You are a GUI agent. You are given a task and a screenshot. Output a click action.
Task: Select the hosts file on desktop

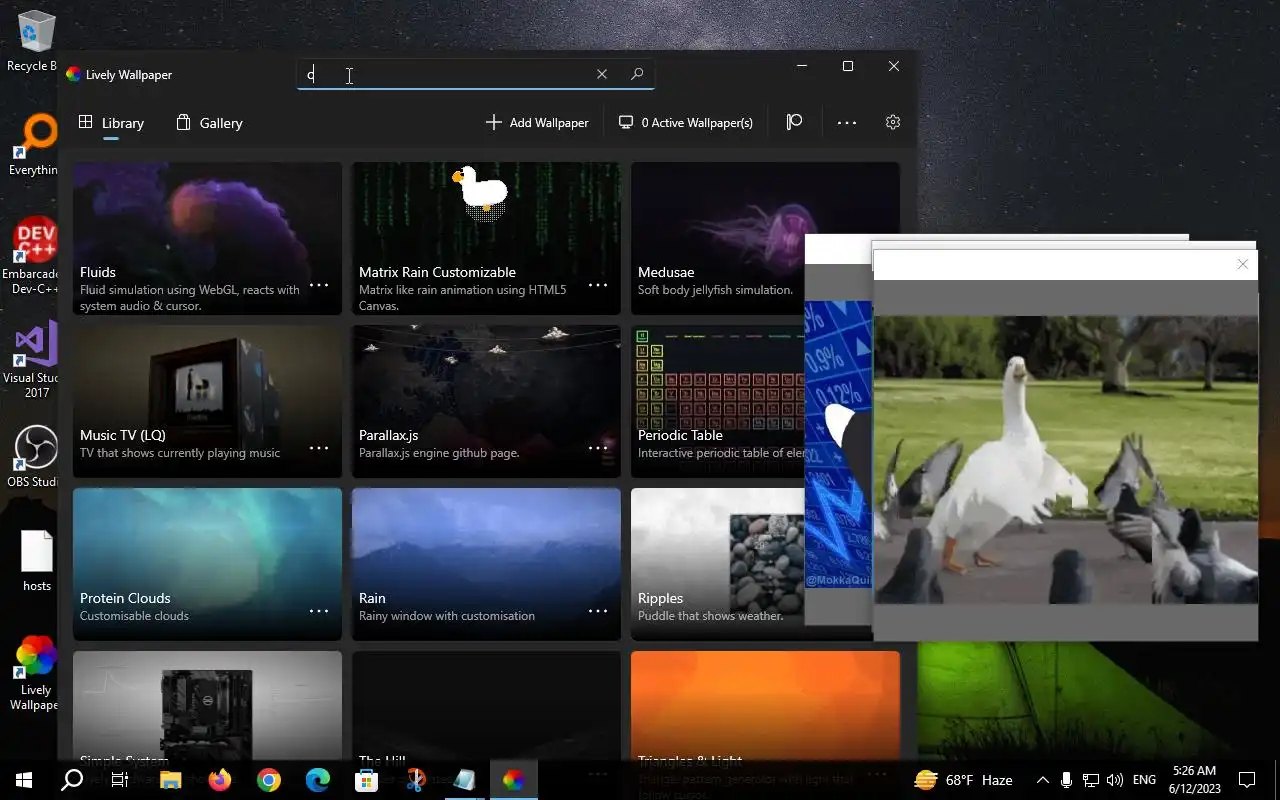point(36,561)
